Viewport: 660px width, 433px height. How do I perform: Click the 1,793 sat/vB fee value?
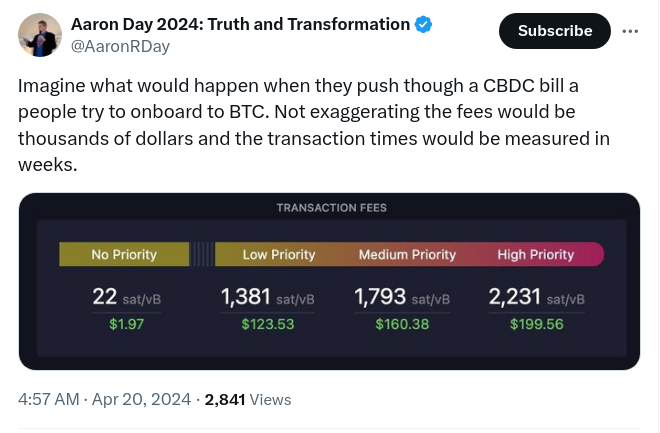[x=402, y=297]
